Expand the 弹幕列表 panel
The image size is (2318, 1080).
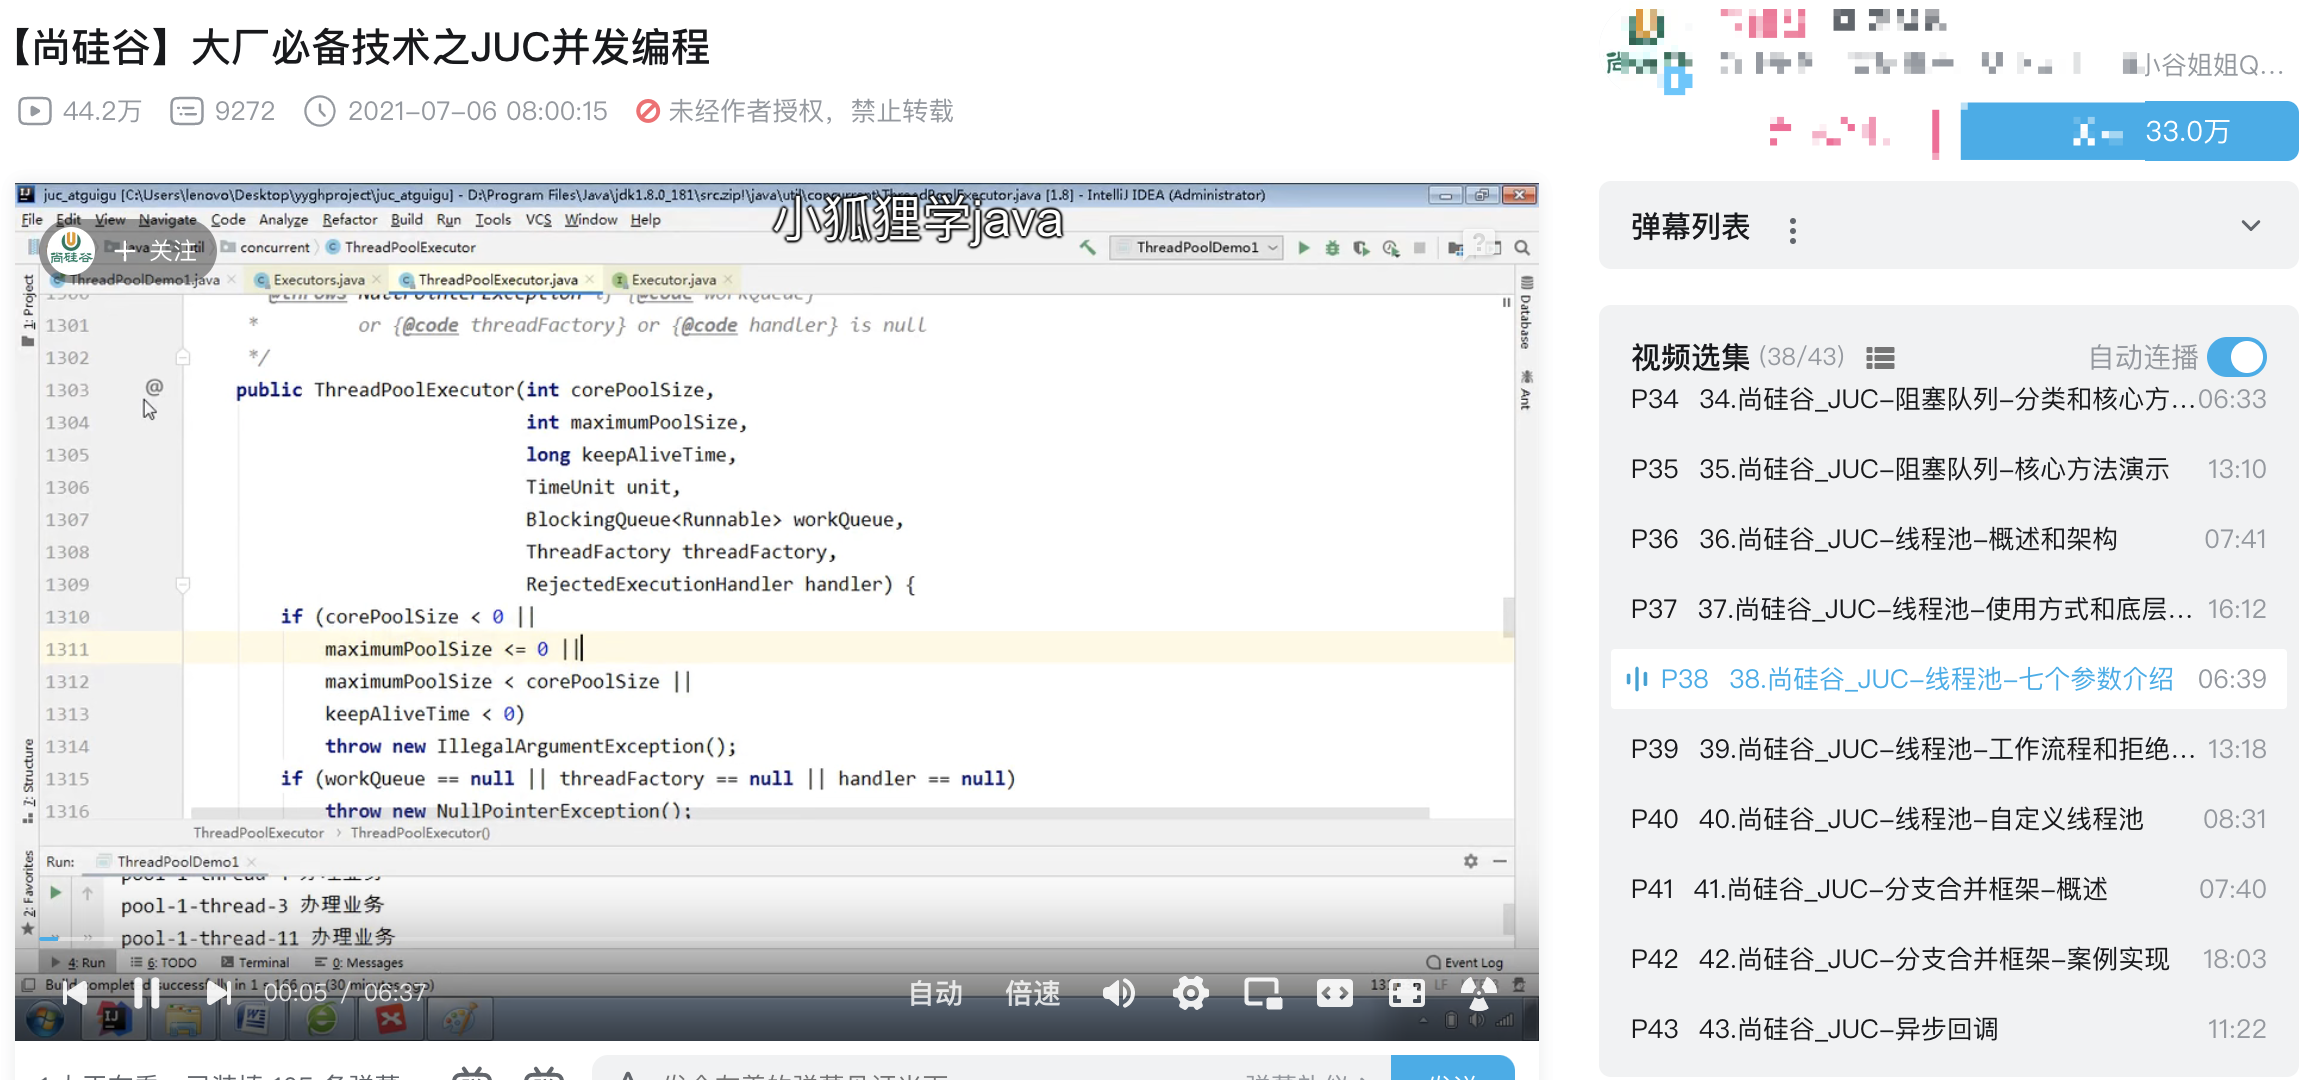click(2250, 226)
